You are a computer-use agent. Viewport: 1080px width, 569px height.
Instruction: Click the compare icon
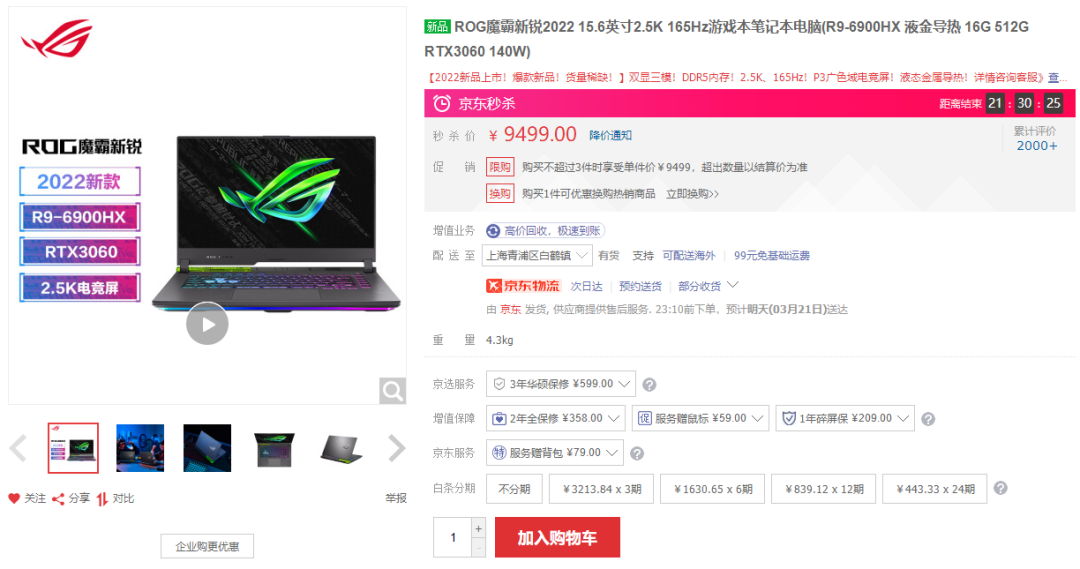click(x=102, y=499)
